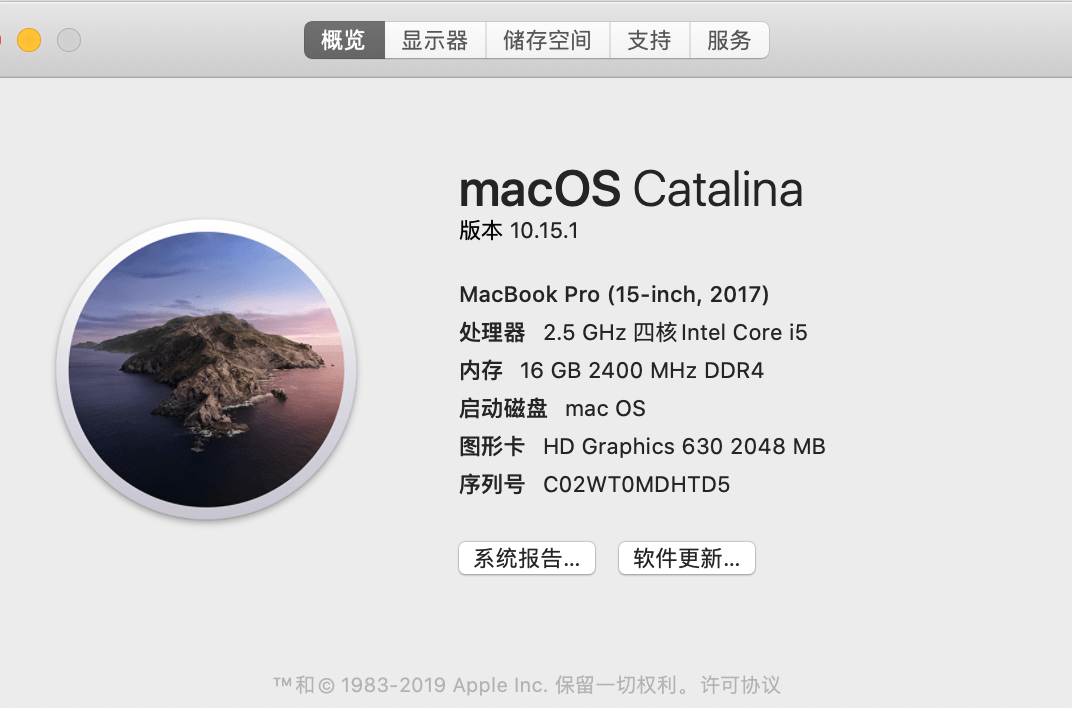Image resolution: width=1072 pixels, height=708 pixels.
Task: Open the 许可协议 link
Action: (x=740, y=685)
